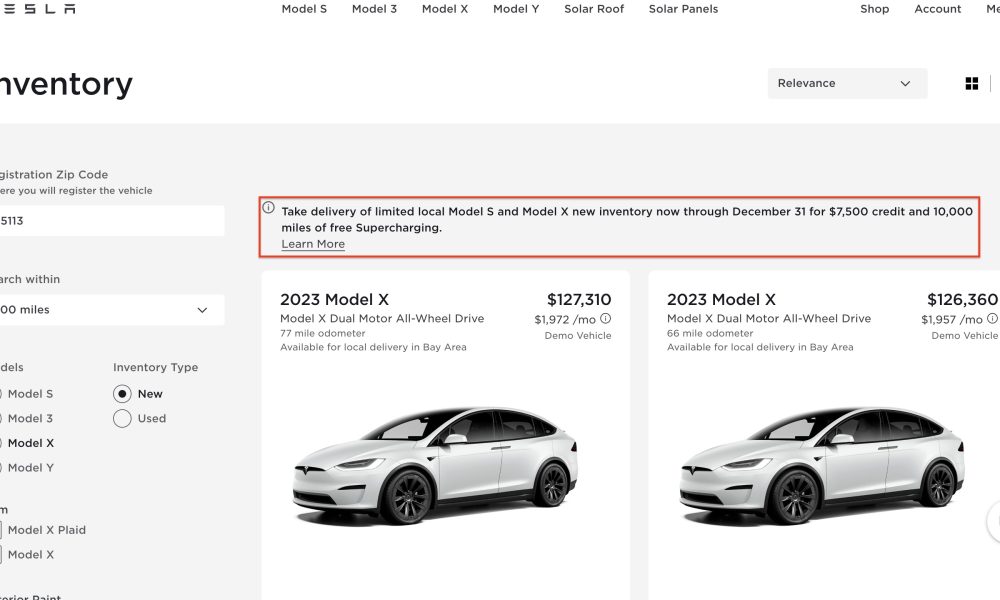
Task: Choose Model Y in models filter
Action: [x=31, y=467]
